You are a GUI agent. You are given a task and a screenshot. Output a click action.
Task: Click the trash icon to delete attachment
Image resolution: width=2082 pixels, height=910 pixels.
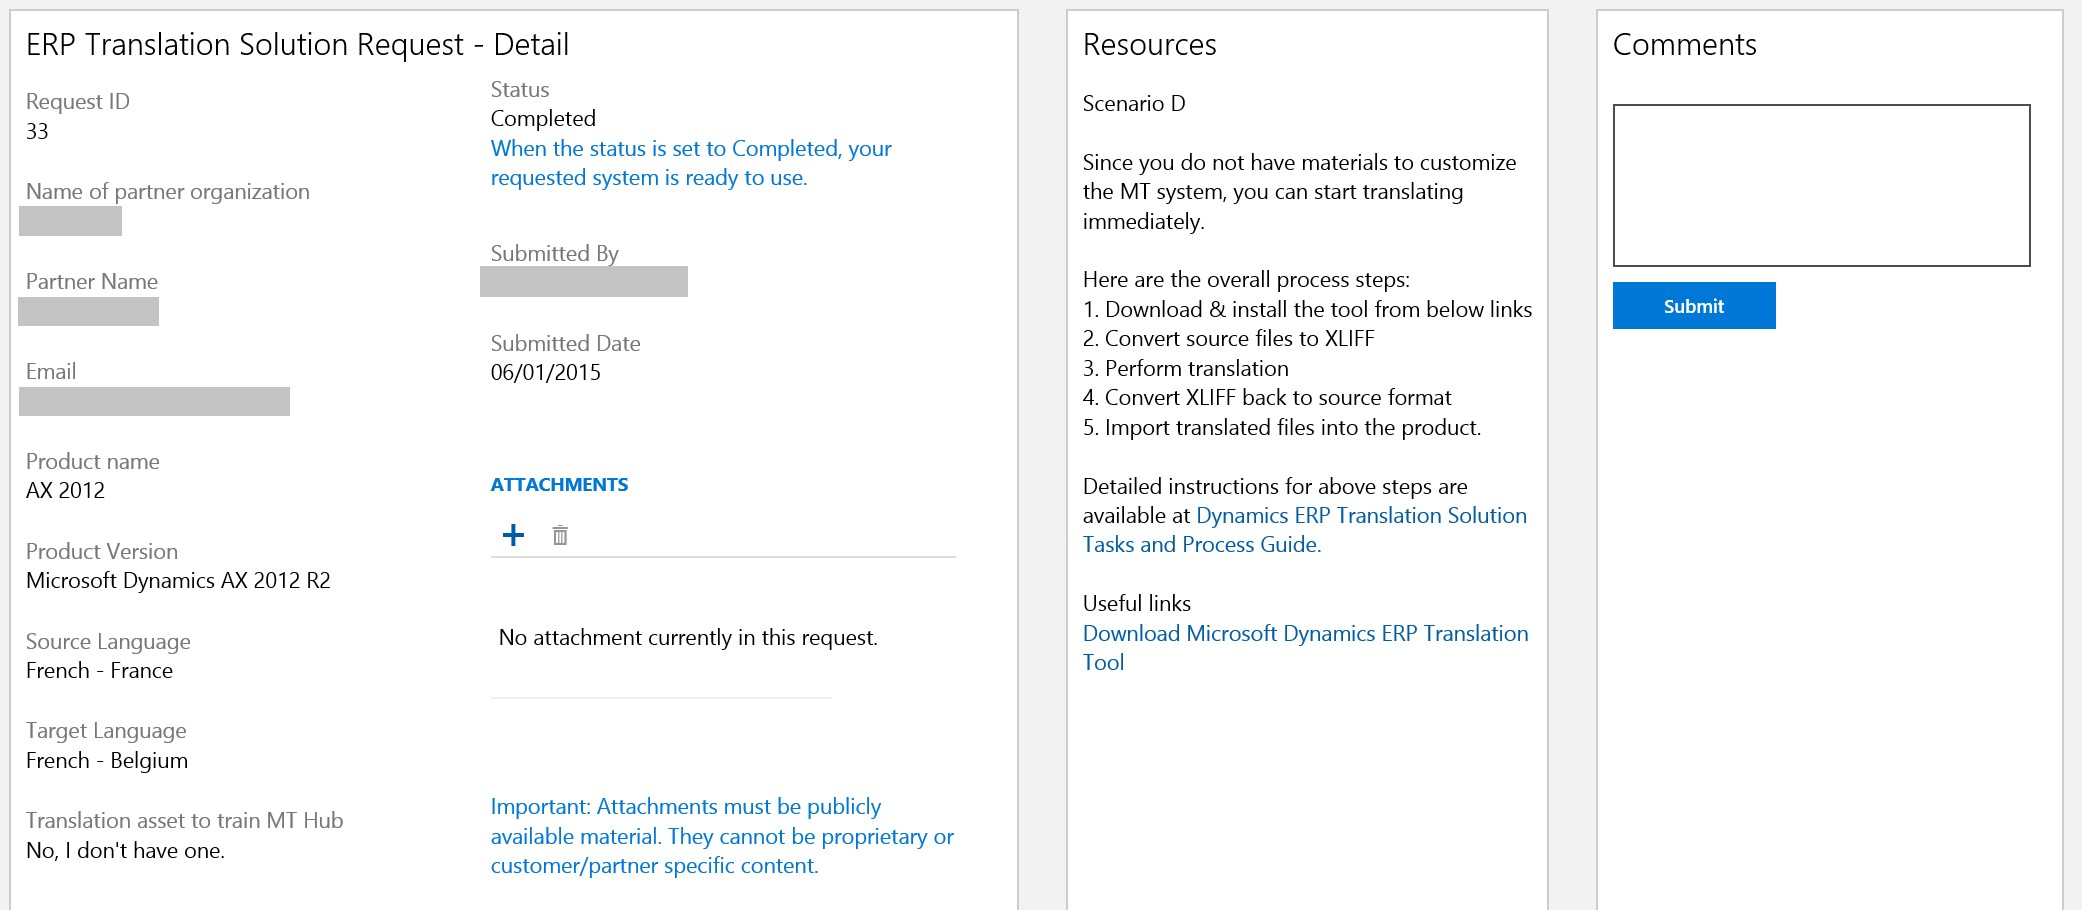(x=560, y=536)
